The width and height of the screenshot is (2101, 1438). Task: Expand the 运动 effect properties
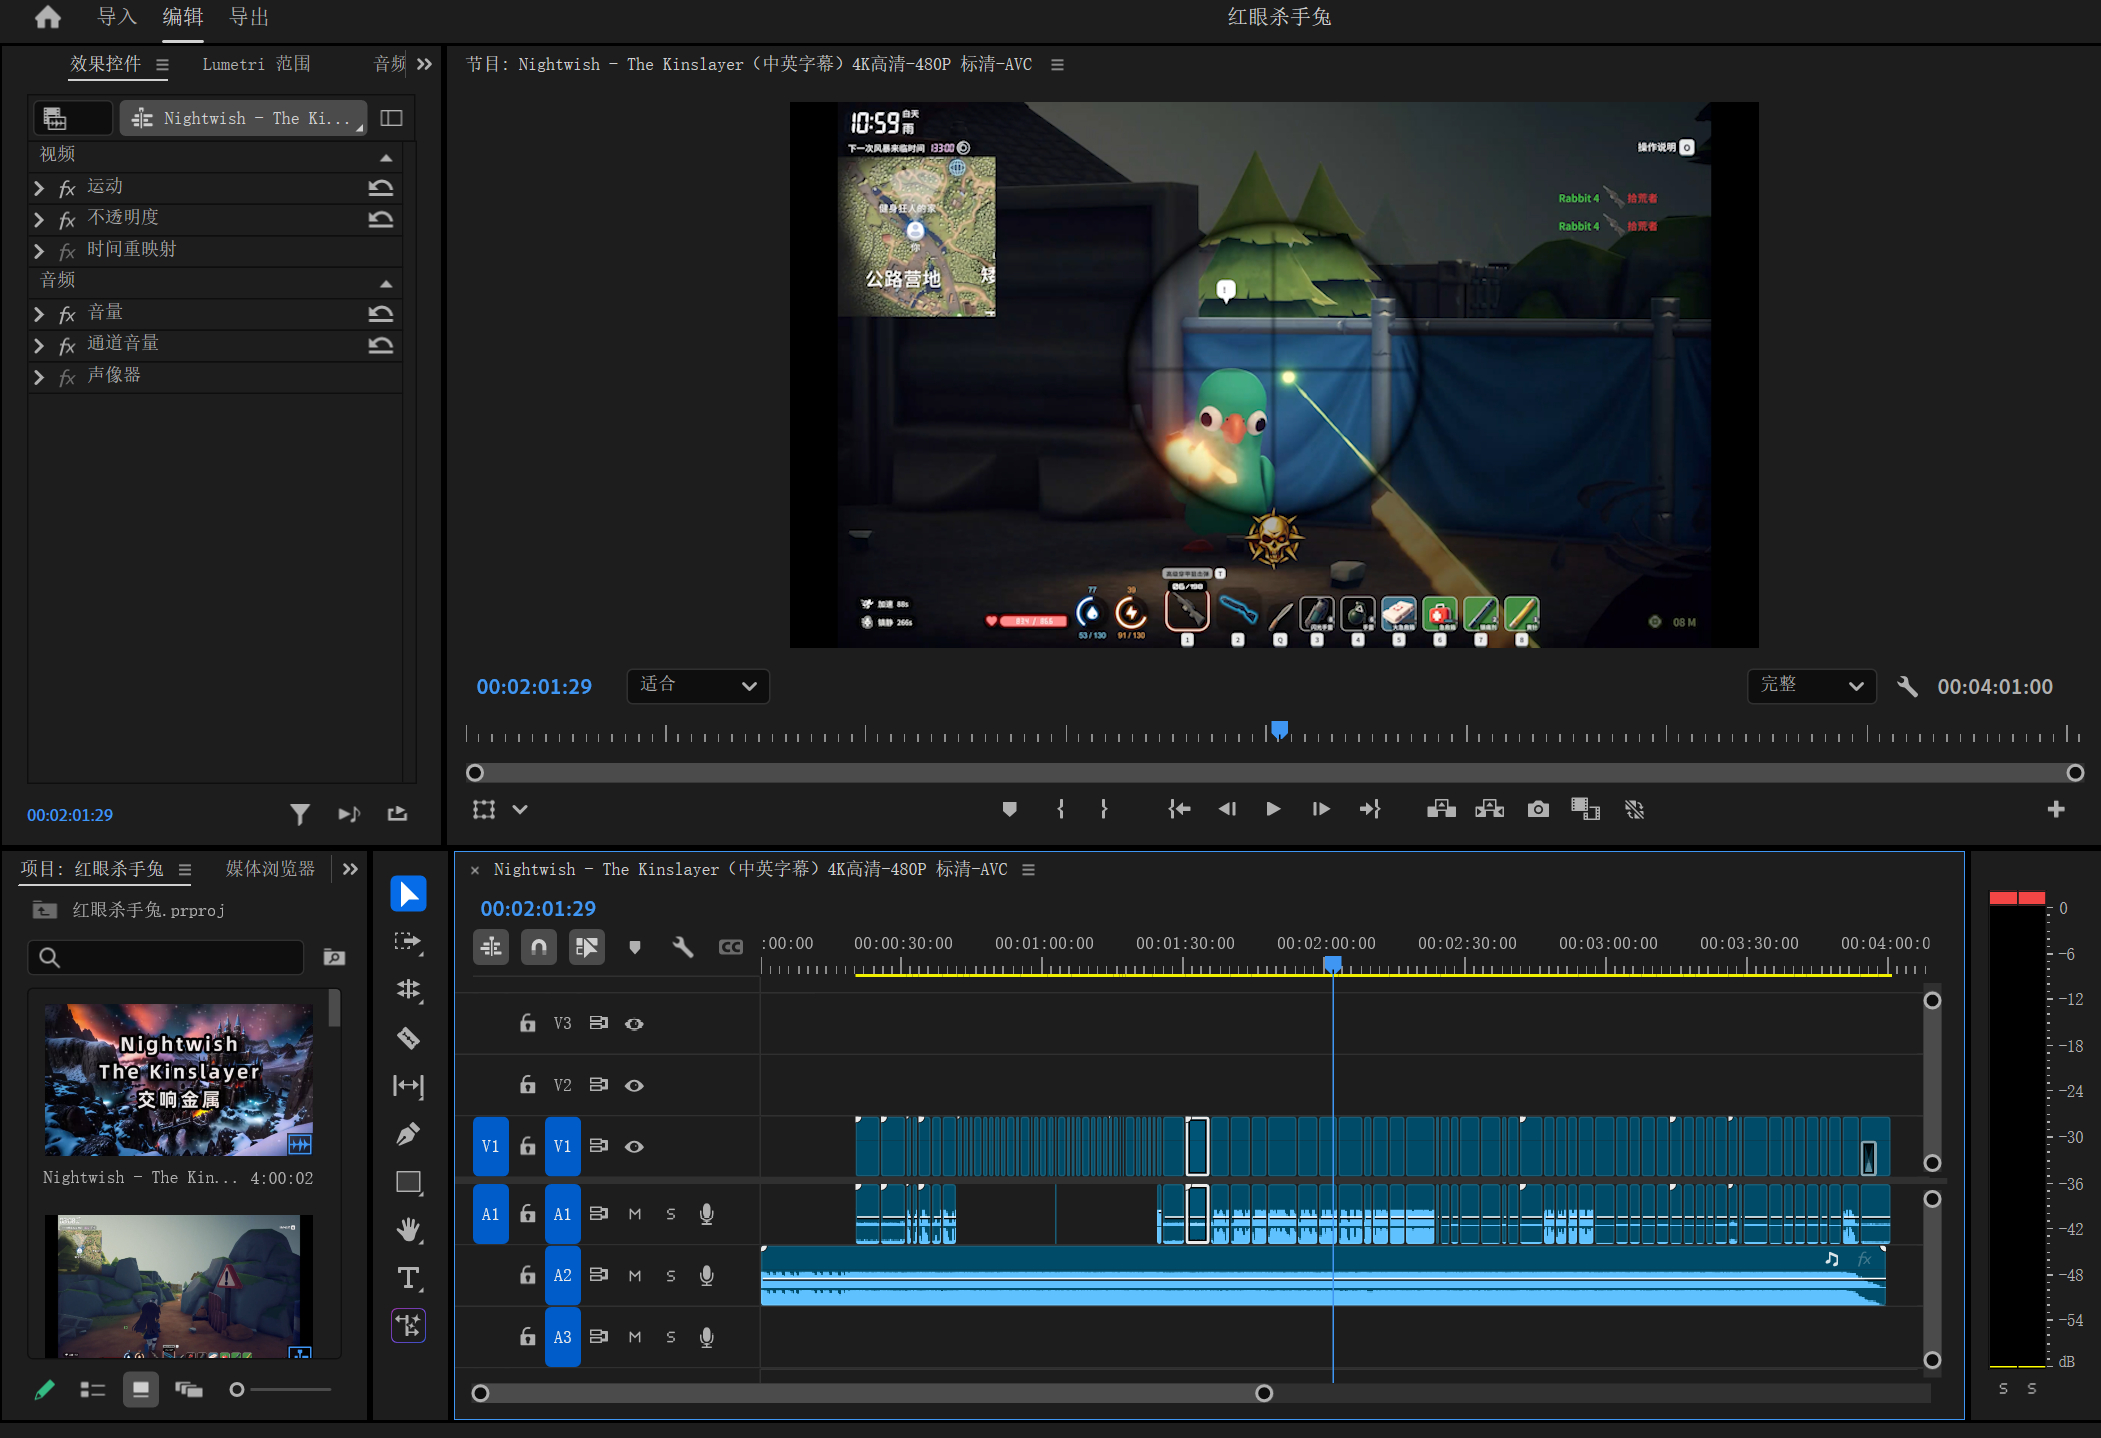coord(39,187)
